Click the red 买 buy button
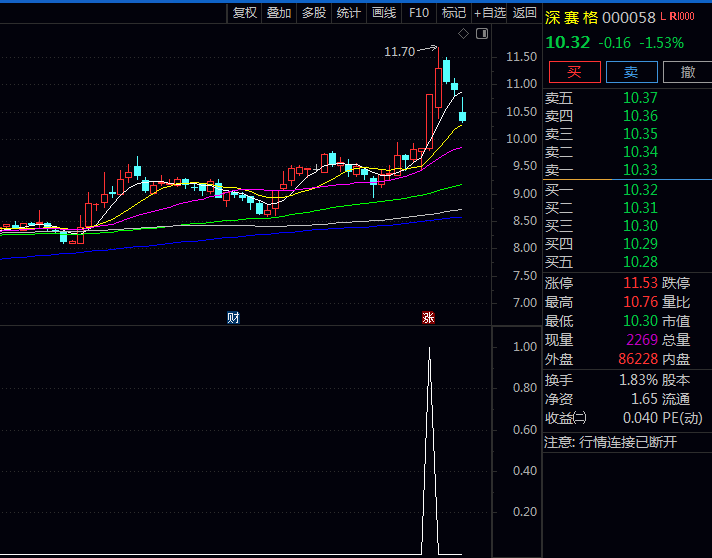 click(575, 71)
